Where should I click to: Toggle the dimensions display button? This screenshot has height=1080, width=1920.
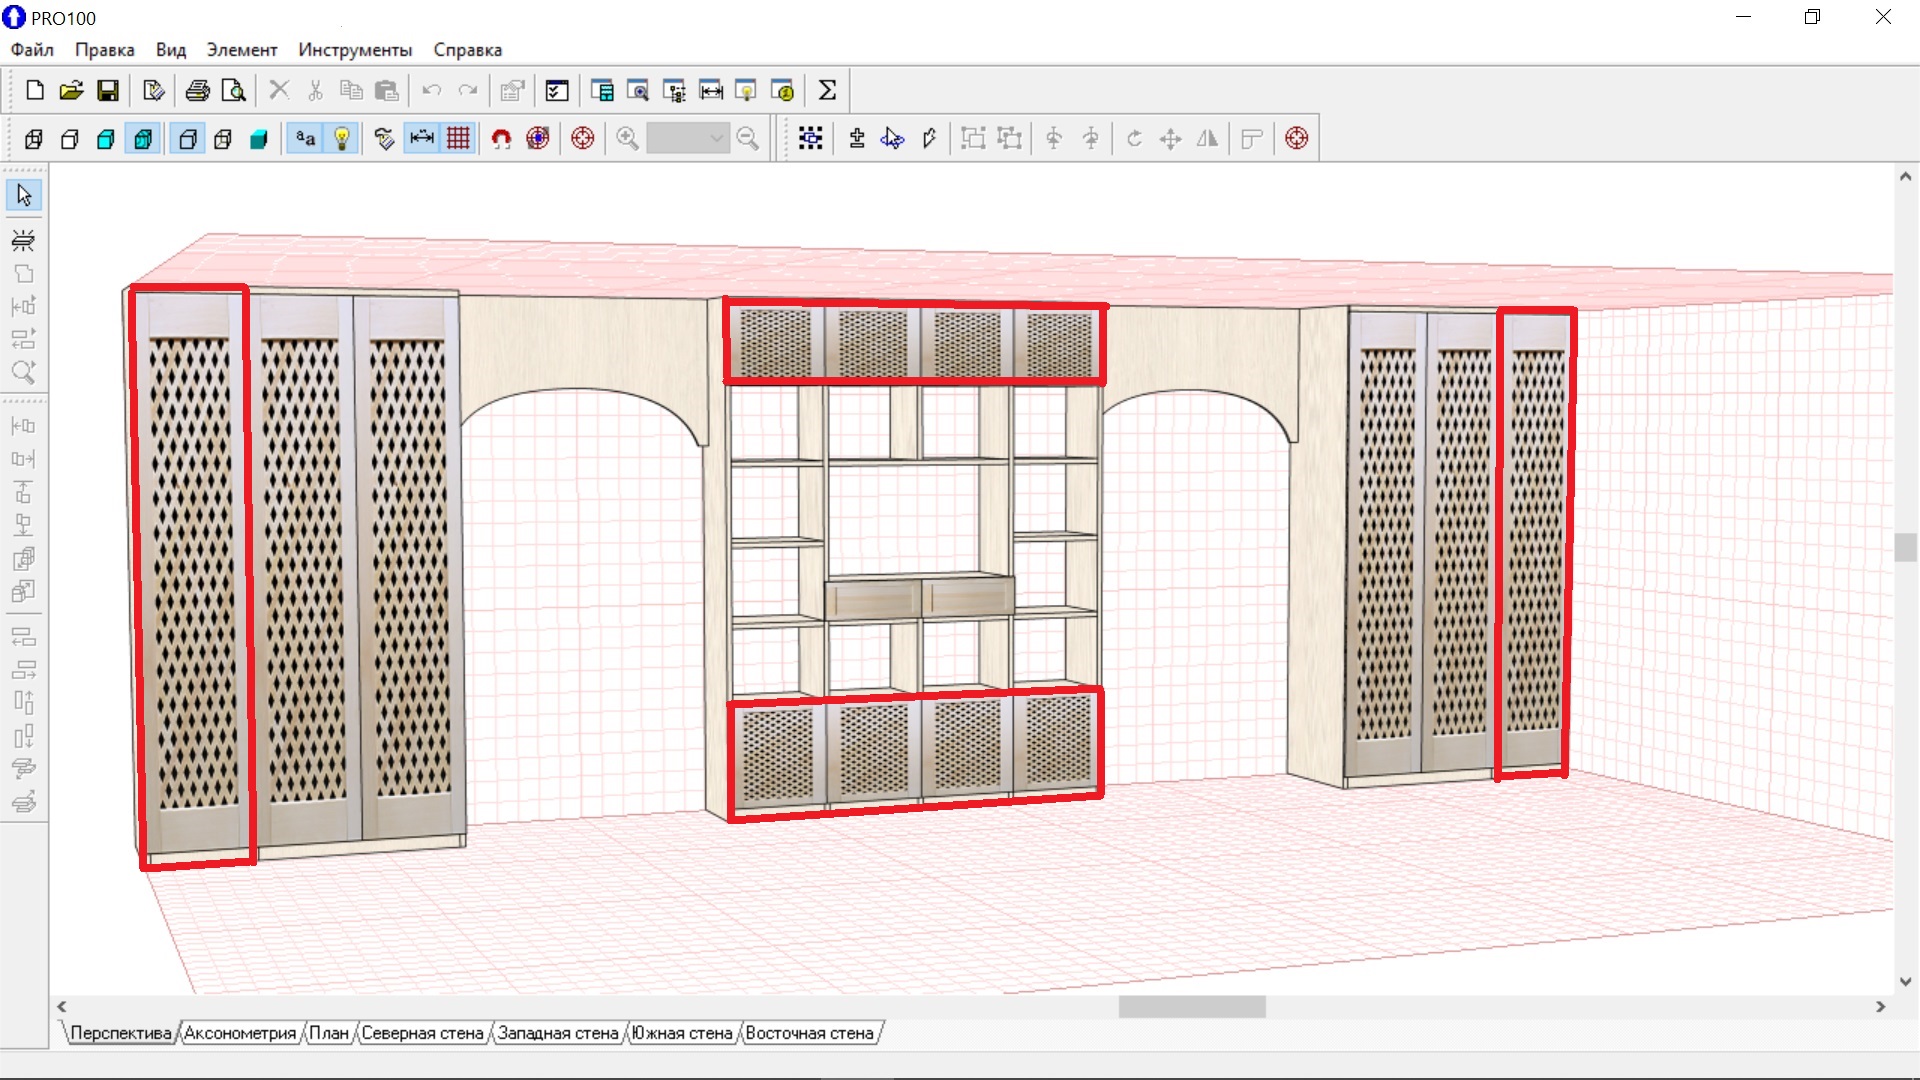click(x=422, y=139)
